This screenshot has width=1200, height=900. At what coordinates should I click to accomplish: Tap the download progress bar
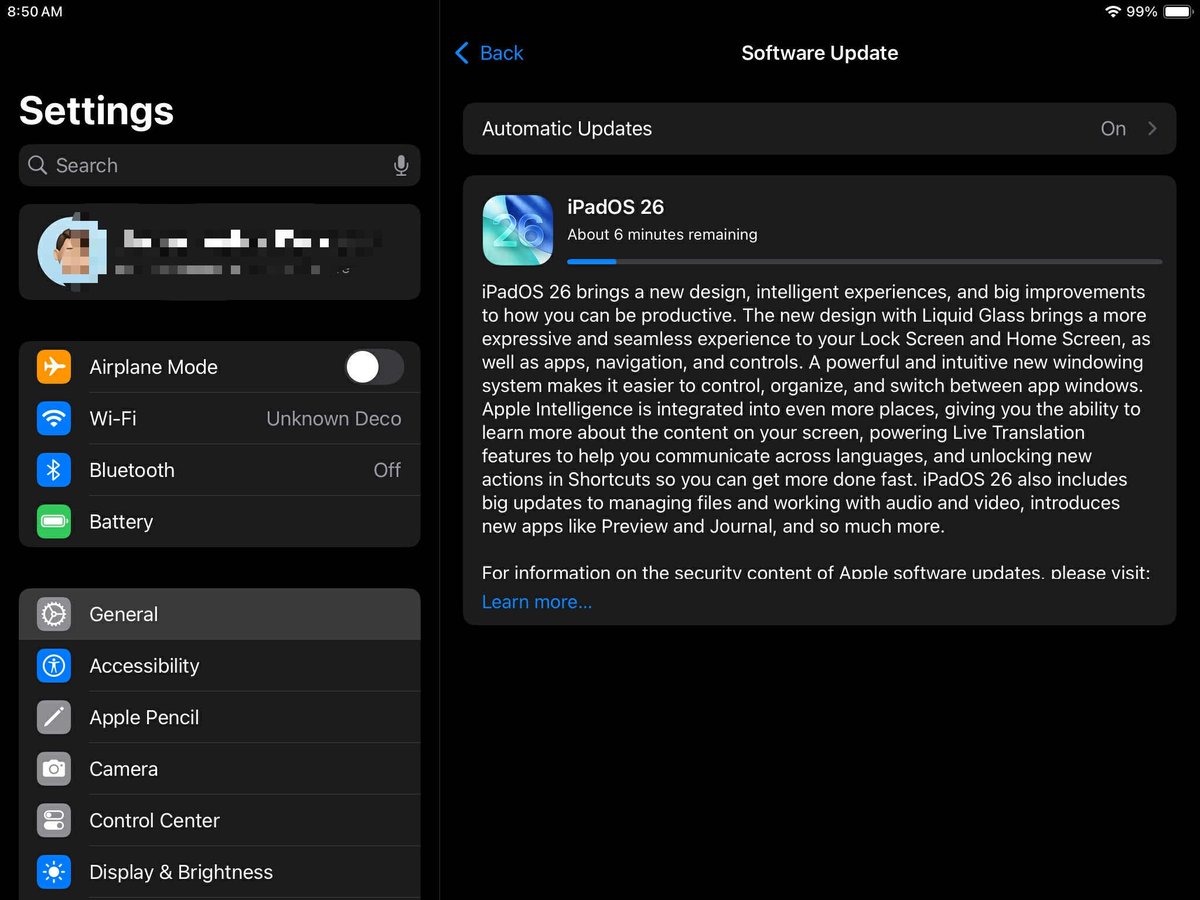[864, 261]
